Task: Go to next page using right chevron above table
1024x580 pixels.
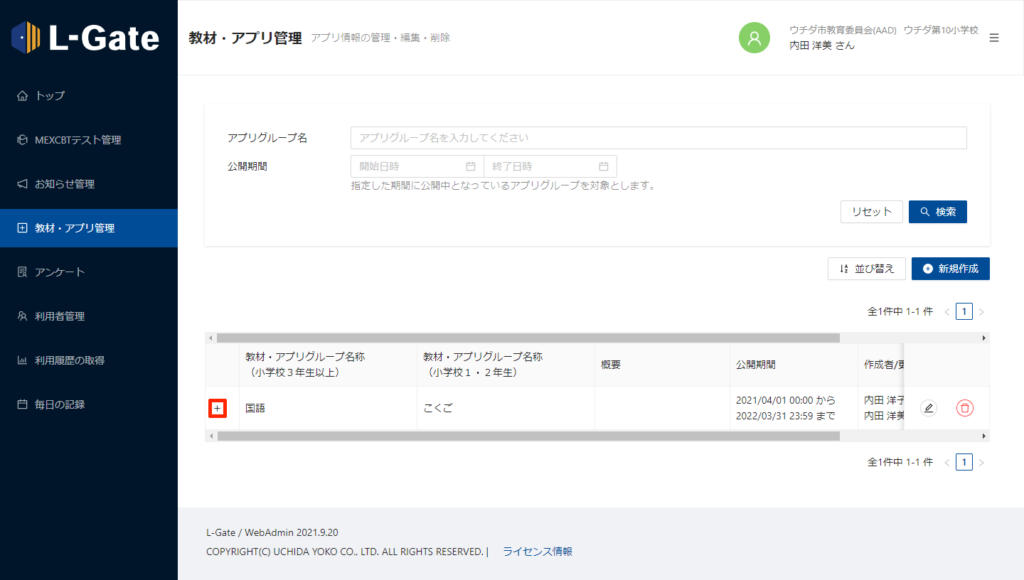Action: pos(982,312)
